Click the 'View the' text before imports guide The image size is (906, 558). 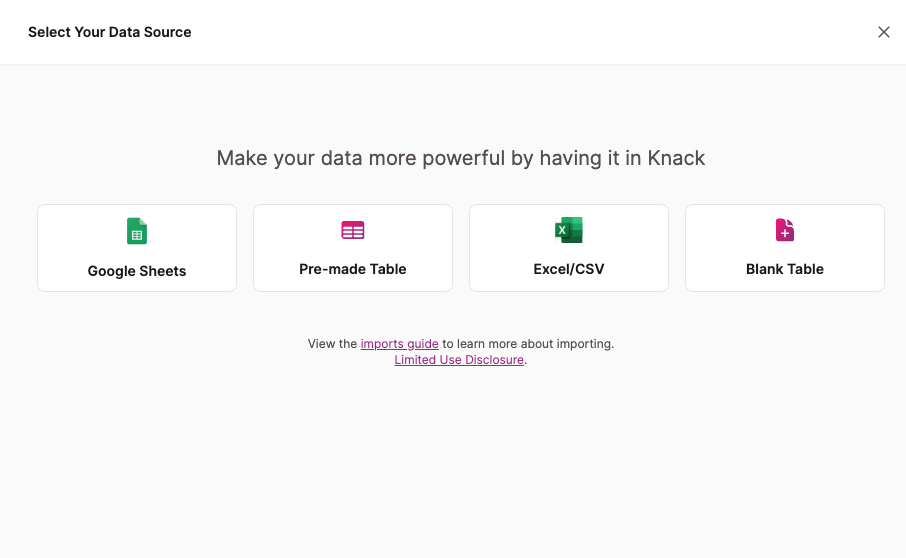332,344
